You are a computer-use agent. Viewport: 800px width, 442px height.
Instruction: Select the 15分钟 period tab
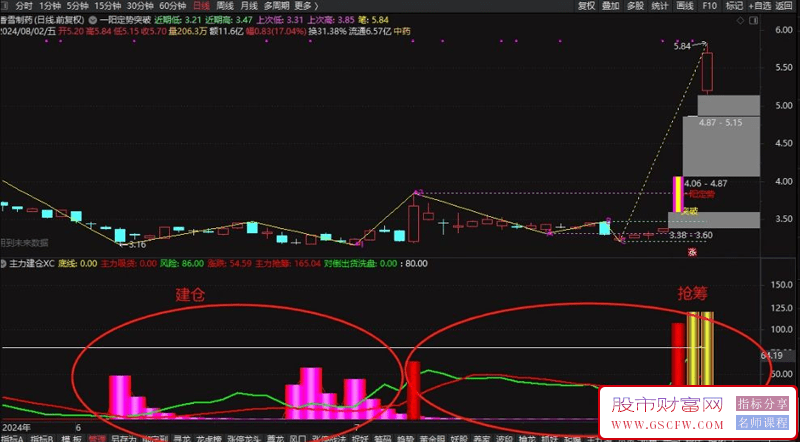(x=107, y=6)
